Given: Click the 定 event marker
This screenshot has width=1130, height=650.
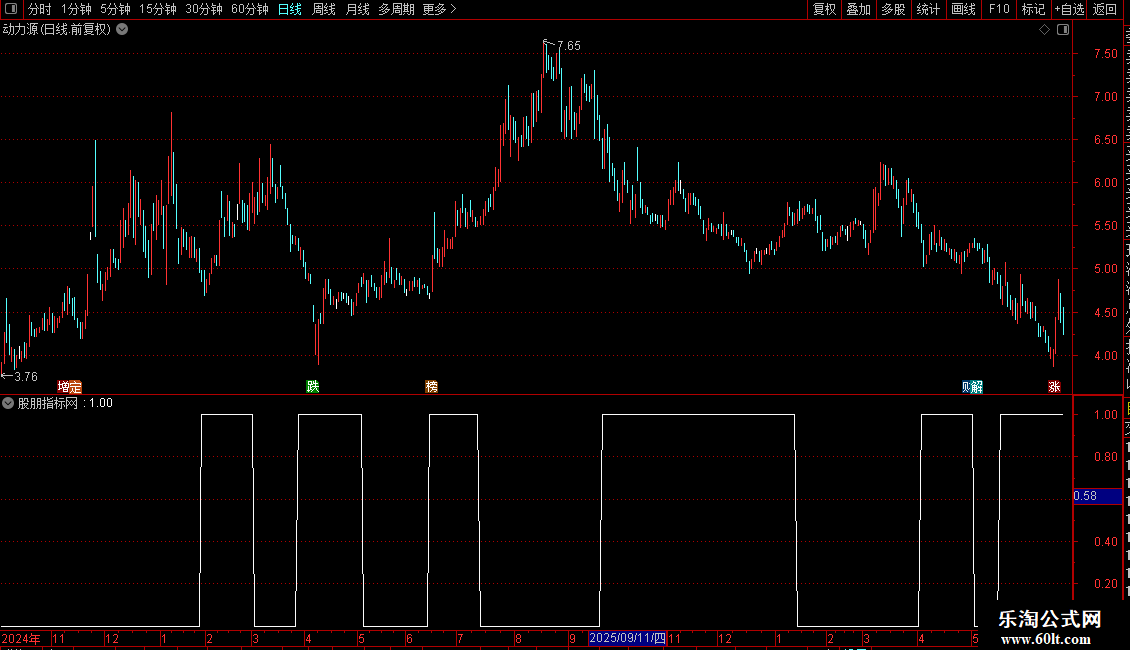Looking at the screenshot, I should tap(76, 387).
